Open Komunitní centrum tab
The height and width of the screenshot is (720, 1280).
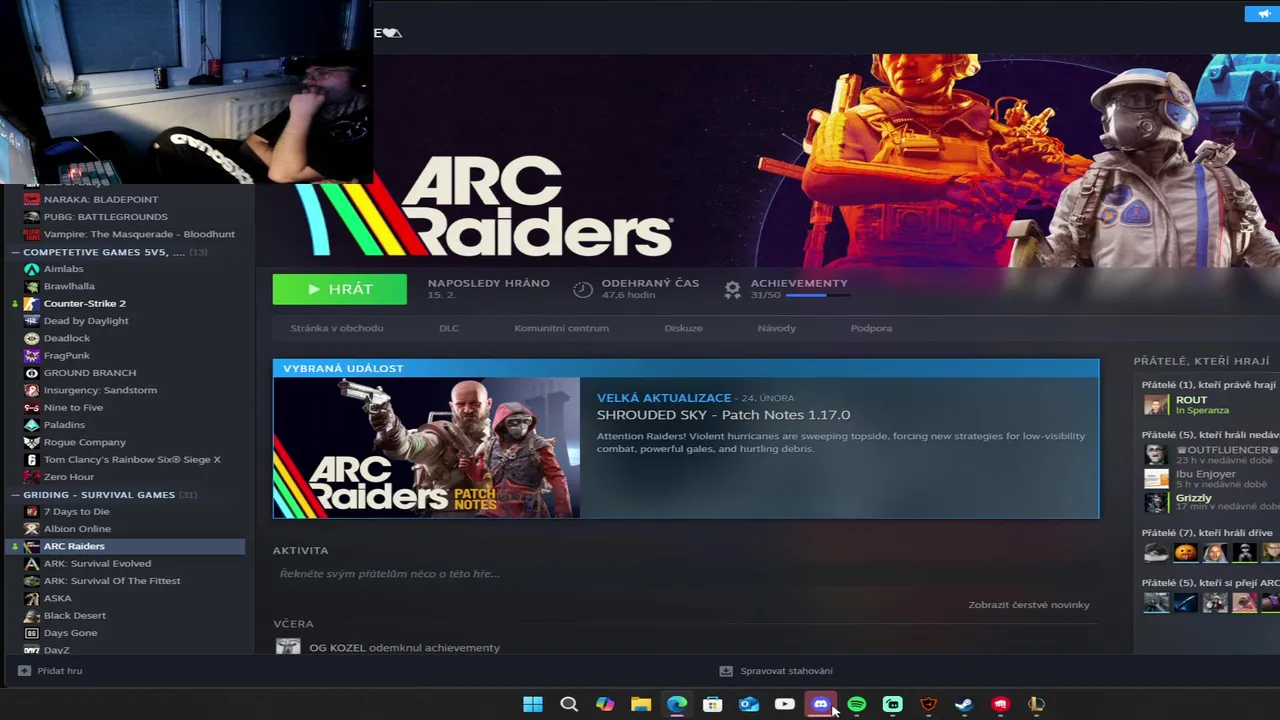[561, 328]
